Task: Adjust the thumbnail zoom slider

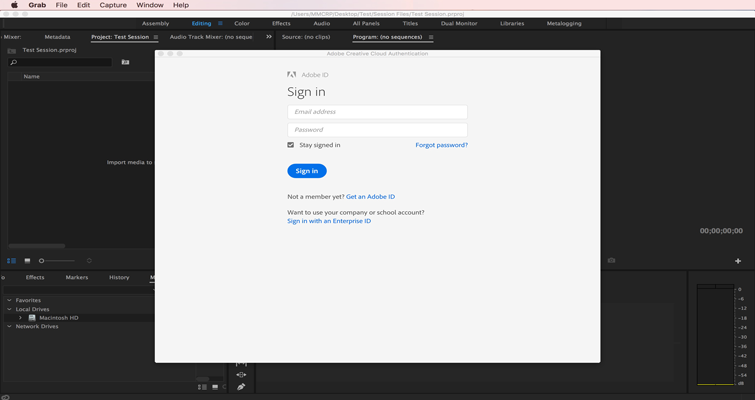Action: point(42,261)
